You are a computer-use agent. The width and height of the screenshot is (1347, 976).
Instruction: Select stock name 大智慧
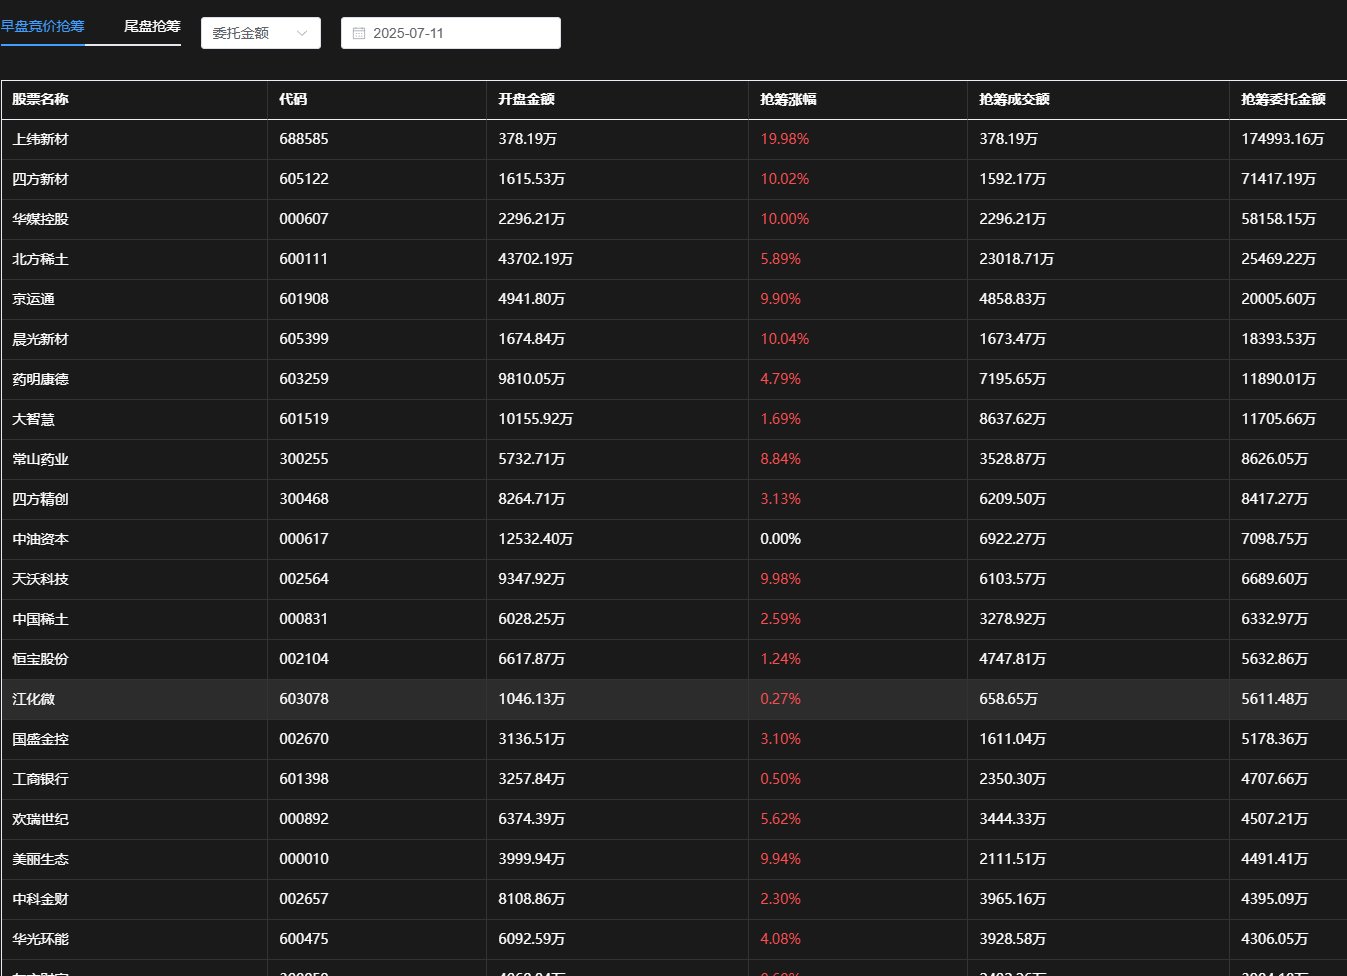[34, 419]
